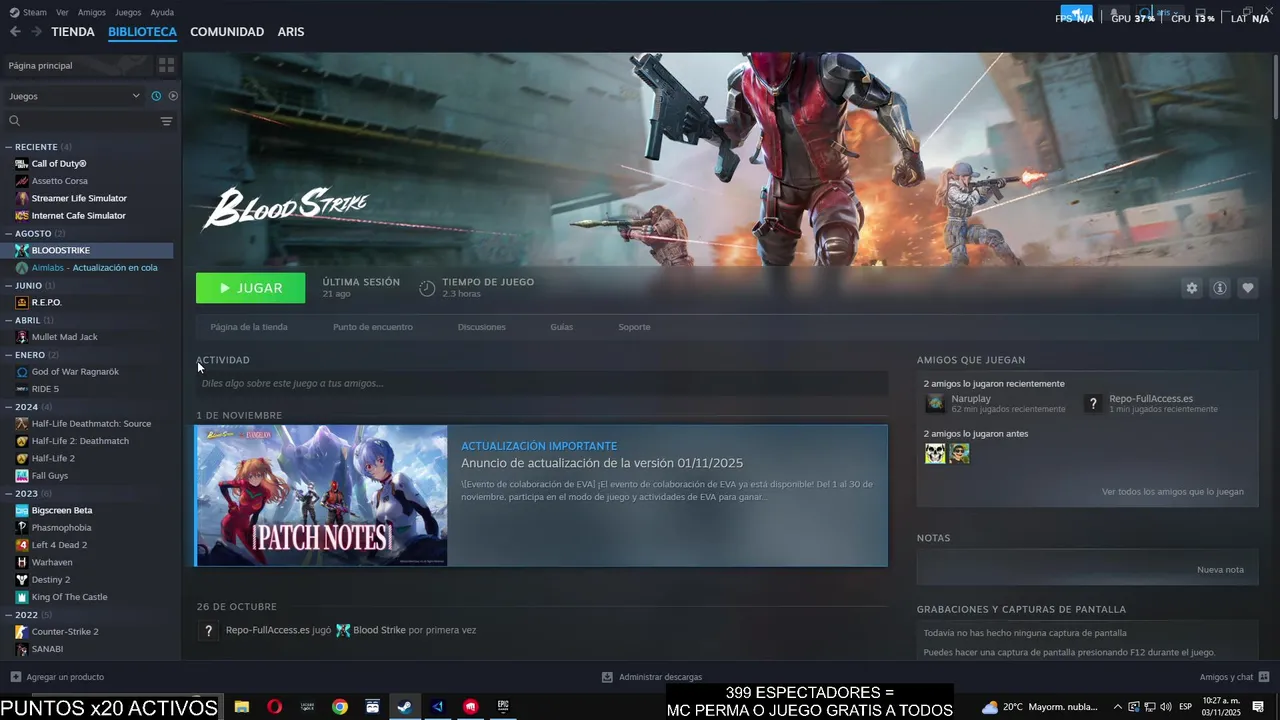
Task: Select Assetto Corsa in library
Action: tap(60, 181)
